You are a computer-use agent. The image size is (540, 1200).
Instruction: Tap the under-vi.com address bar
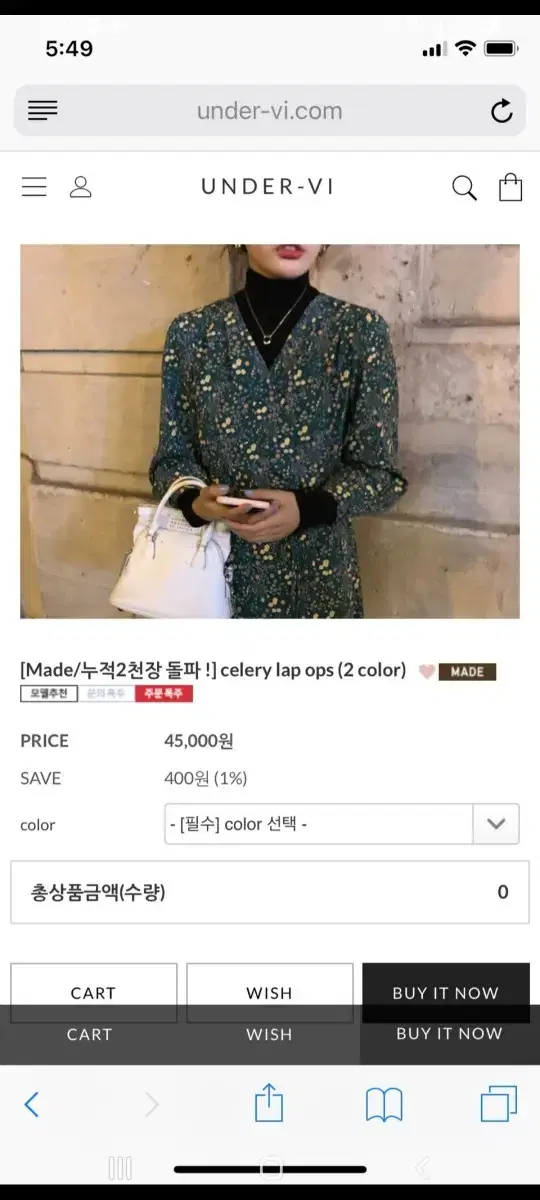pos(270,111)
